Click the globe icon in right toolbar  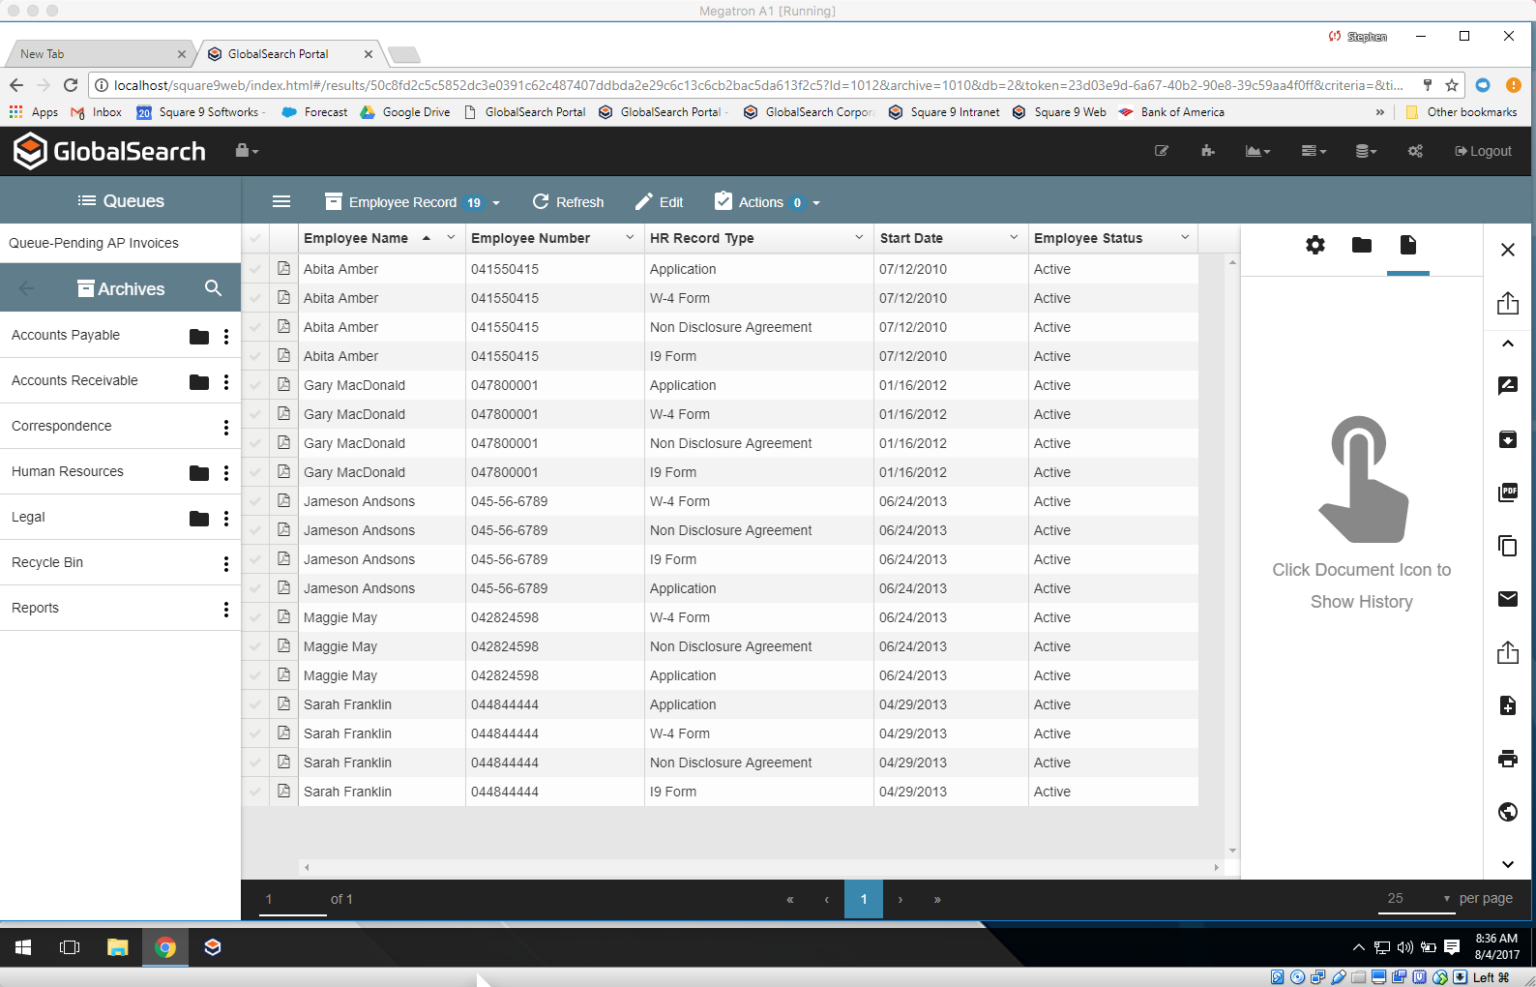(1508, 812)
